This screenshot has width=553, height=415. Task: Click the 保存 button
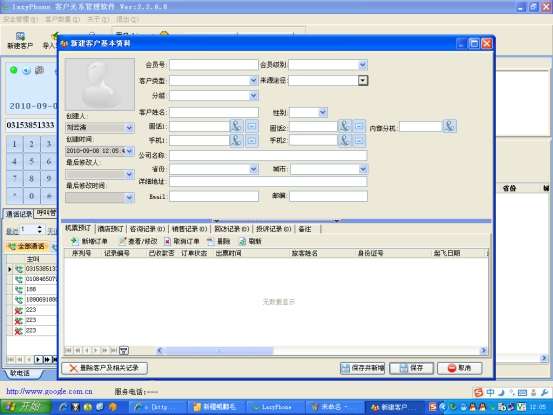coord(411,368)
